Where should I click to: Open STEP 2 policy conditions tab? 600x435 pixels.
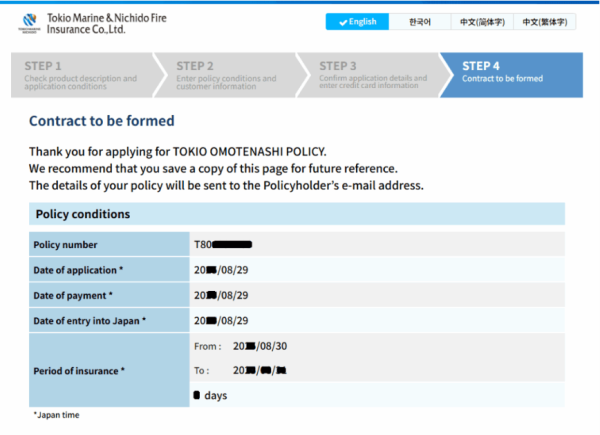point(227,73)
